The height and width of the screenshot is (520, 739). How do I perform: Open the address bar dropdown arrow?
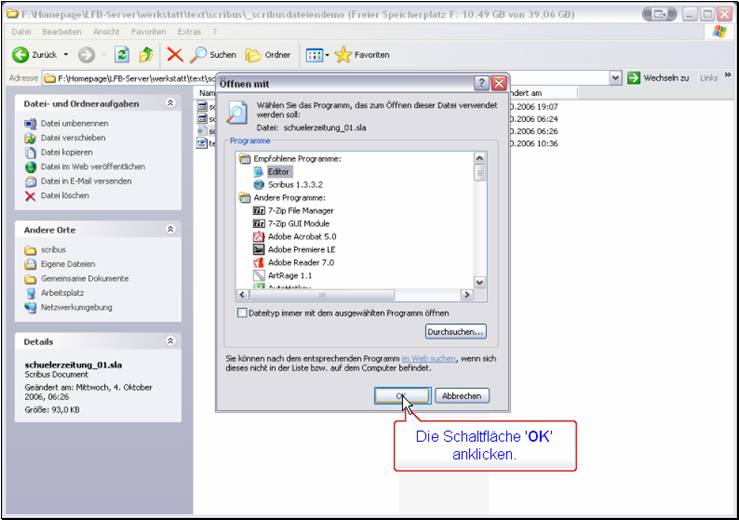click(616, 78)
